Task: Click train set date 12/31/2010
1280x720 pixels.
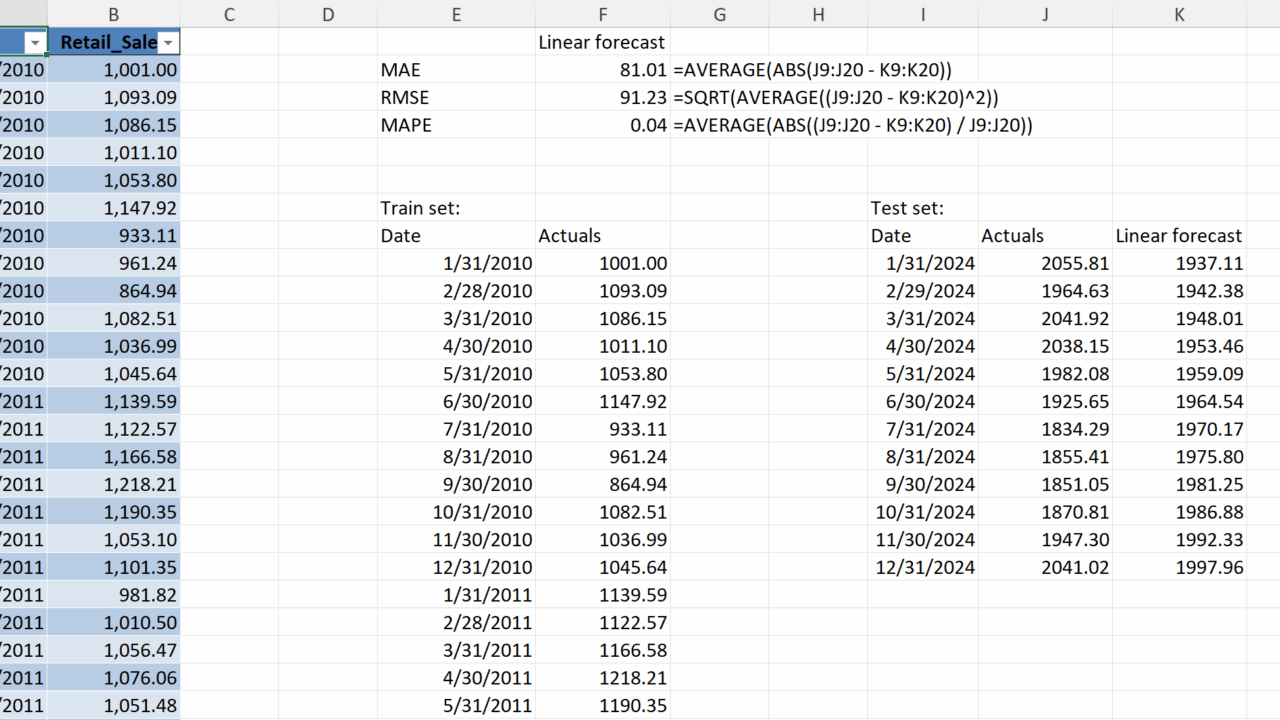Action: (x=456, y=568)
